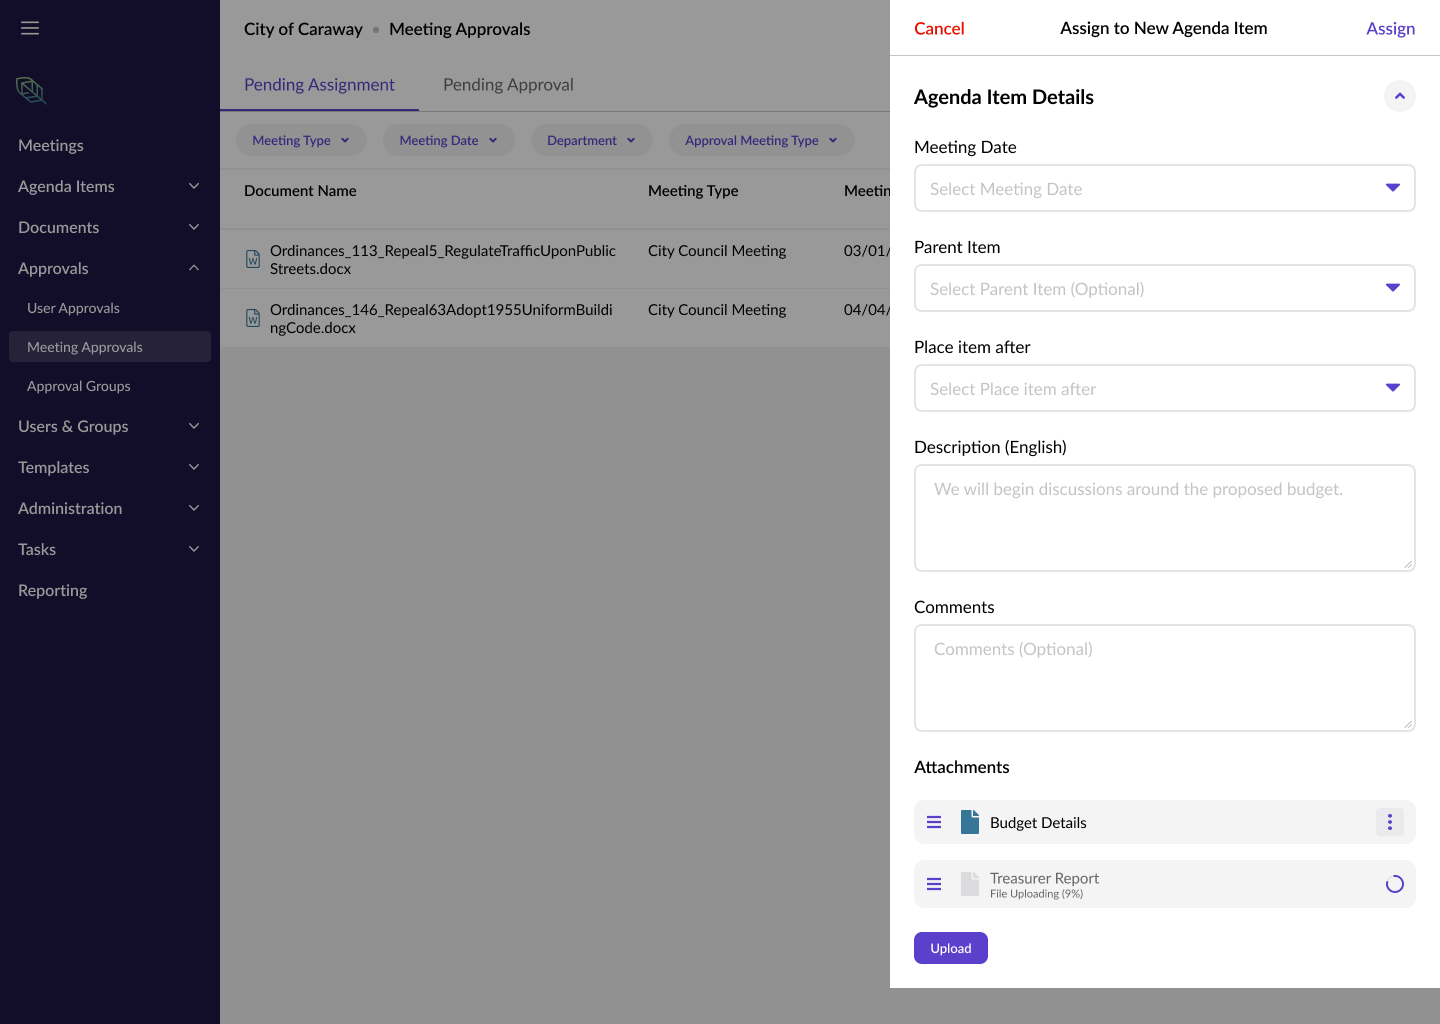The height and width of the screenshot is (1024, 1440).
Task: Switch to the Pending Assignment tab
Action: tap(319, 85)
